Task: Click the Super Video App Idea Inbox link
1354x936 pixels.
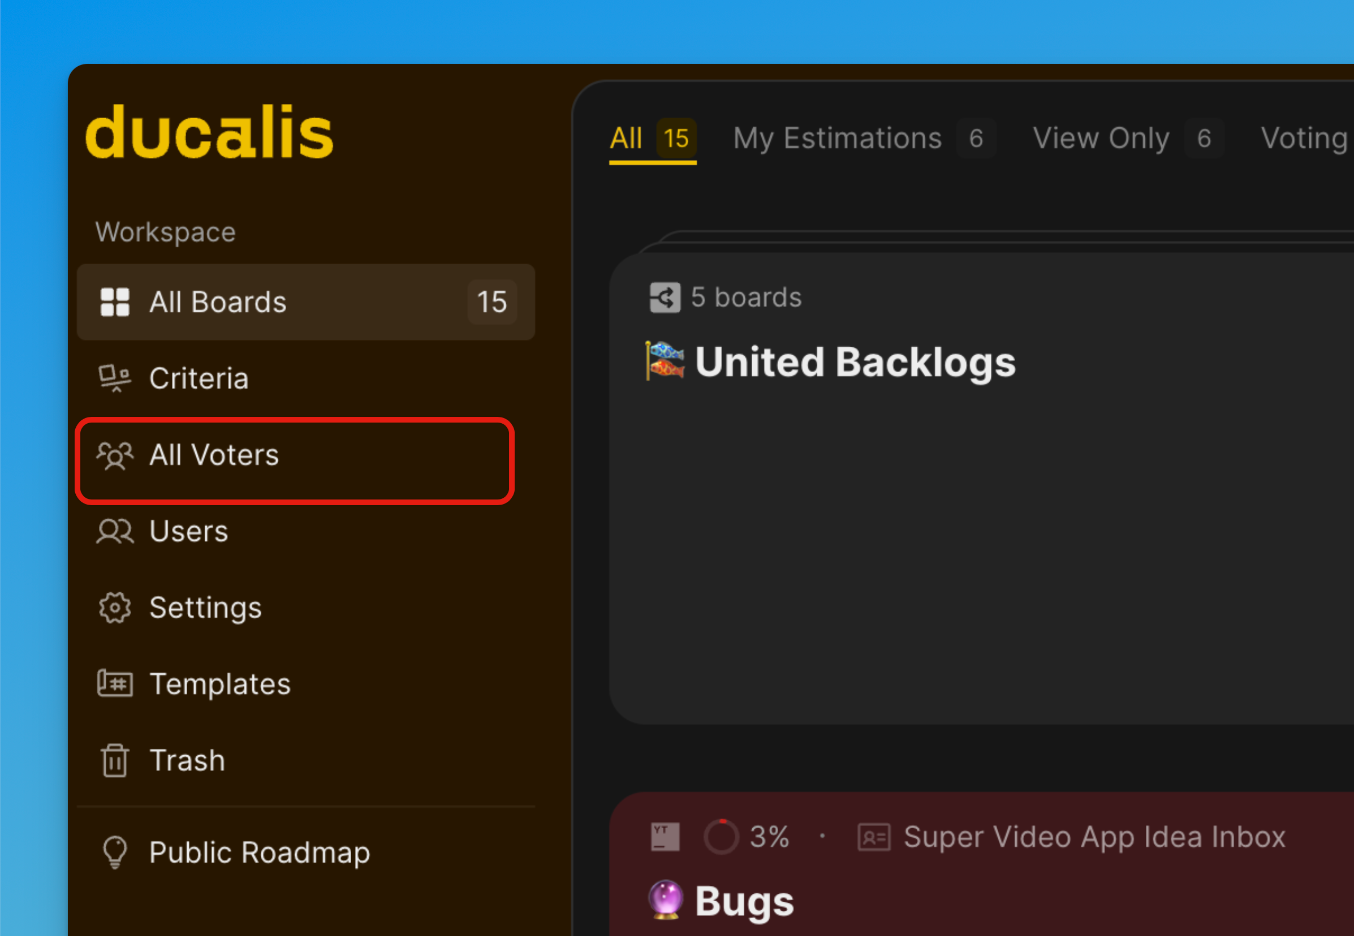Action: (x=1094, y=837)
